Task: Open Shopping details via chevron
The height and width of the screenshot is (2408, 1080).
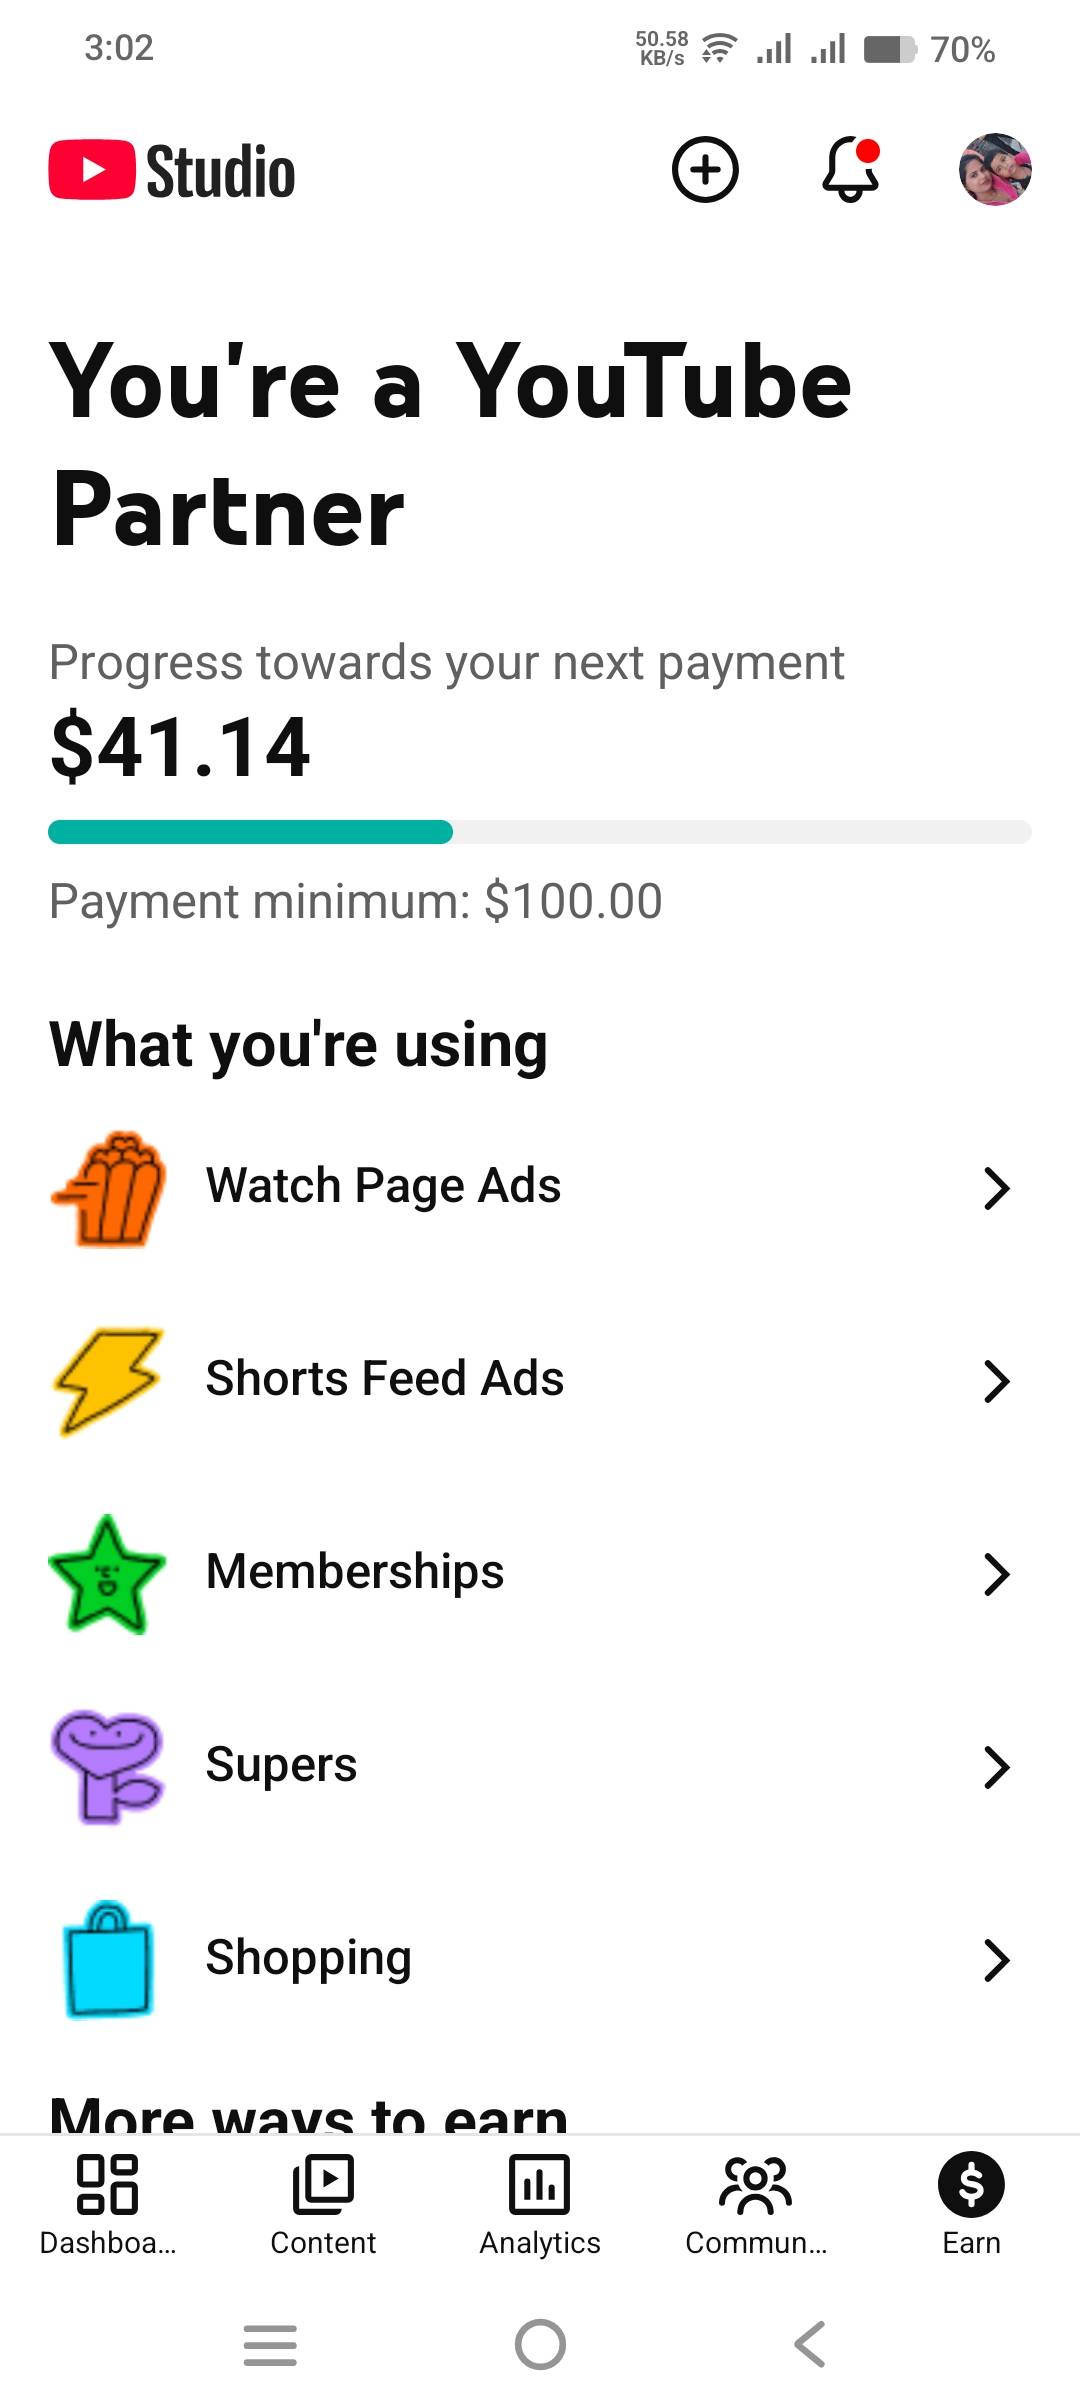Action: [x=996, y=1960]
